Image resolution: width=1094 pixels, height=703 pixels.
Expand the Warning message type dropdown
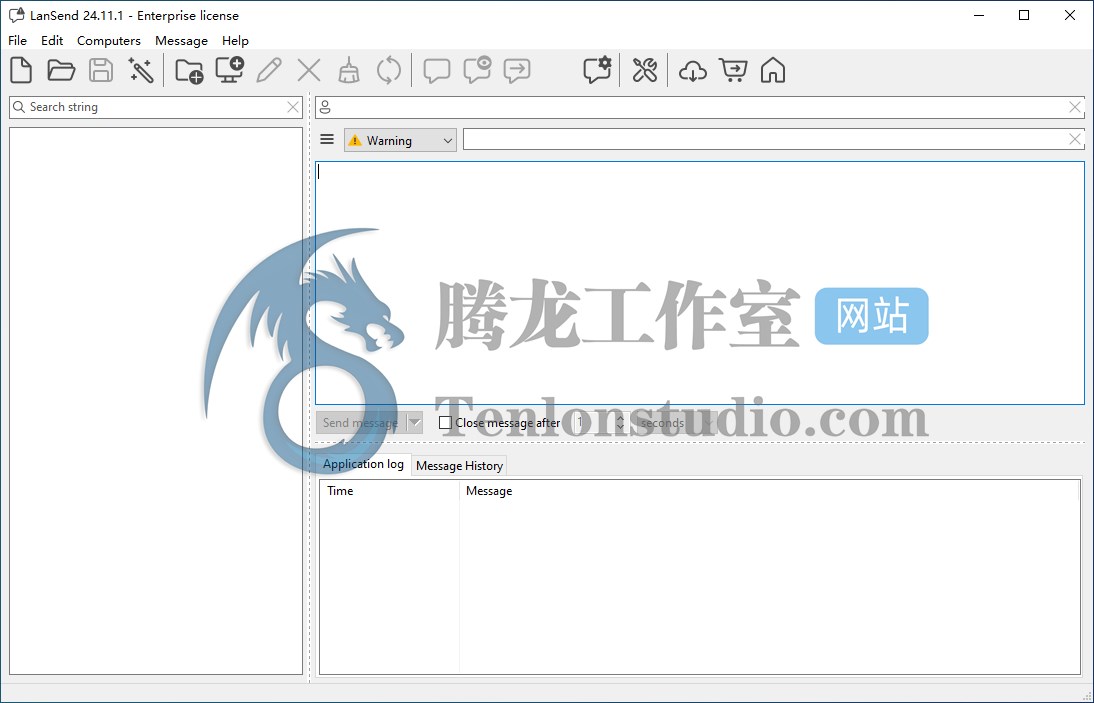(x=447, y=141)
